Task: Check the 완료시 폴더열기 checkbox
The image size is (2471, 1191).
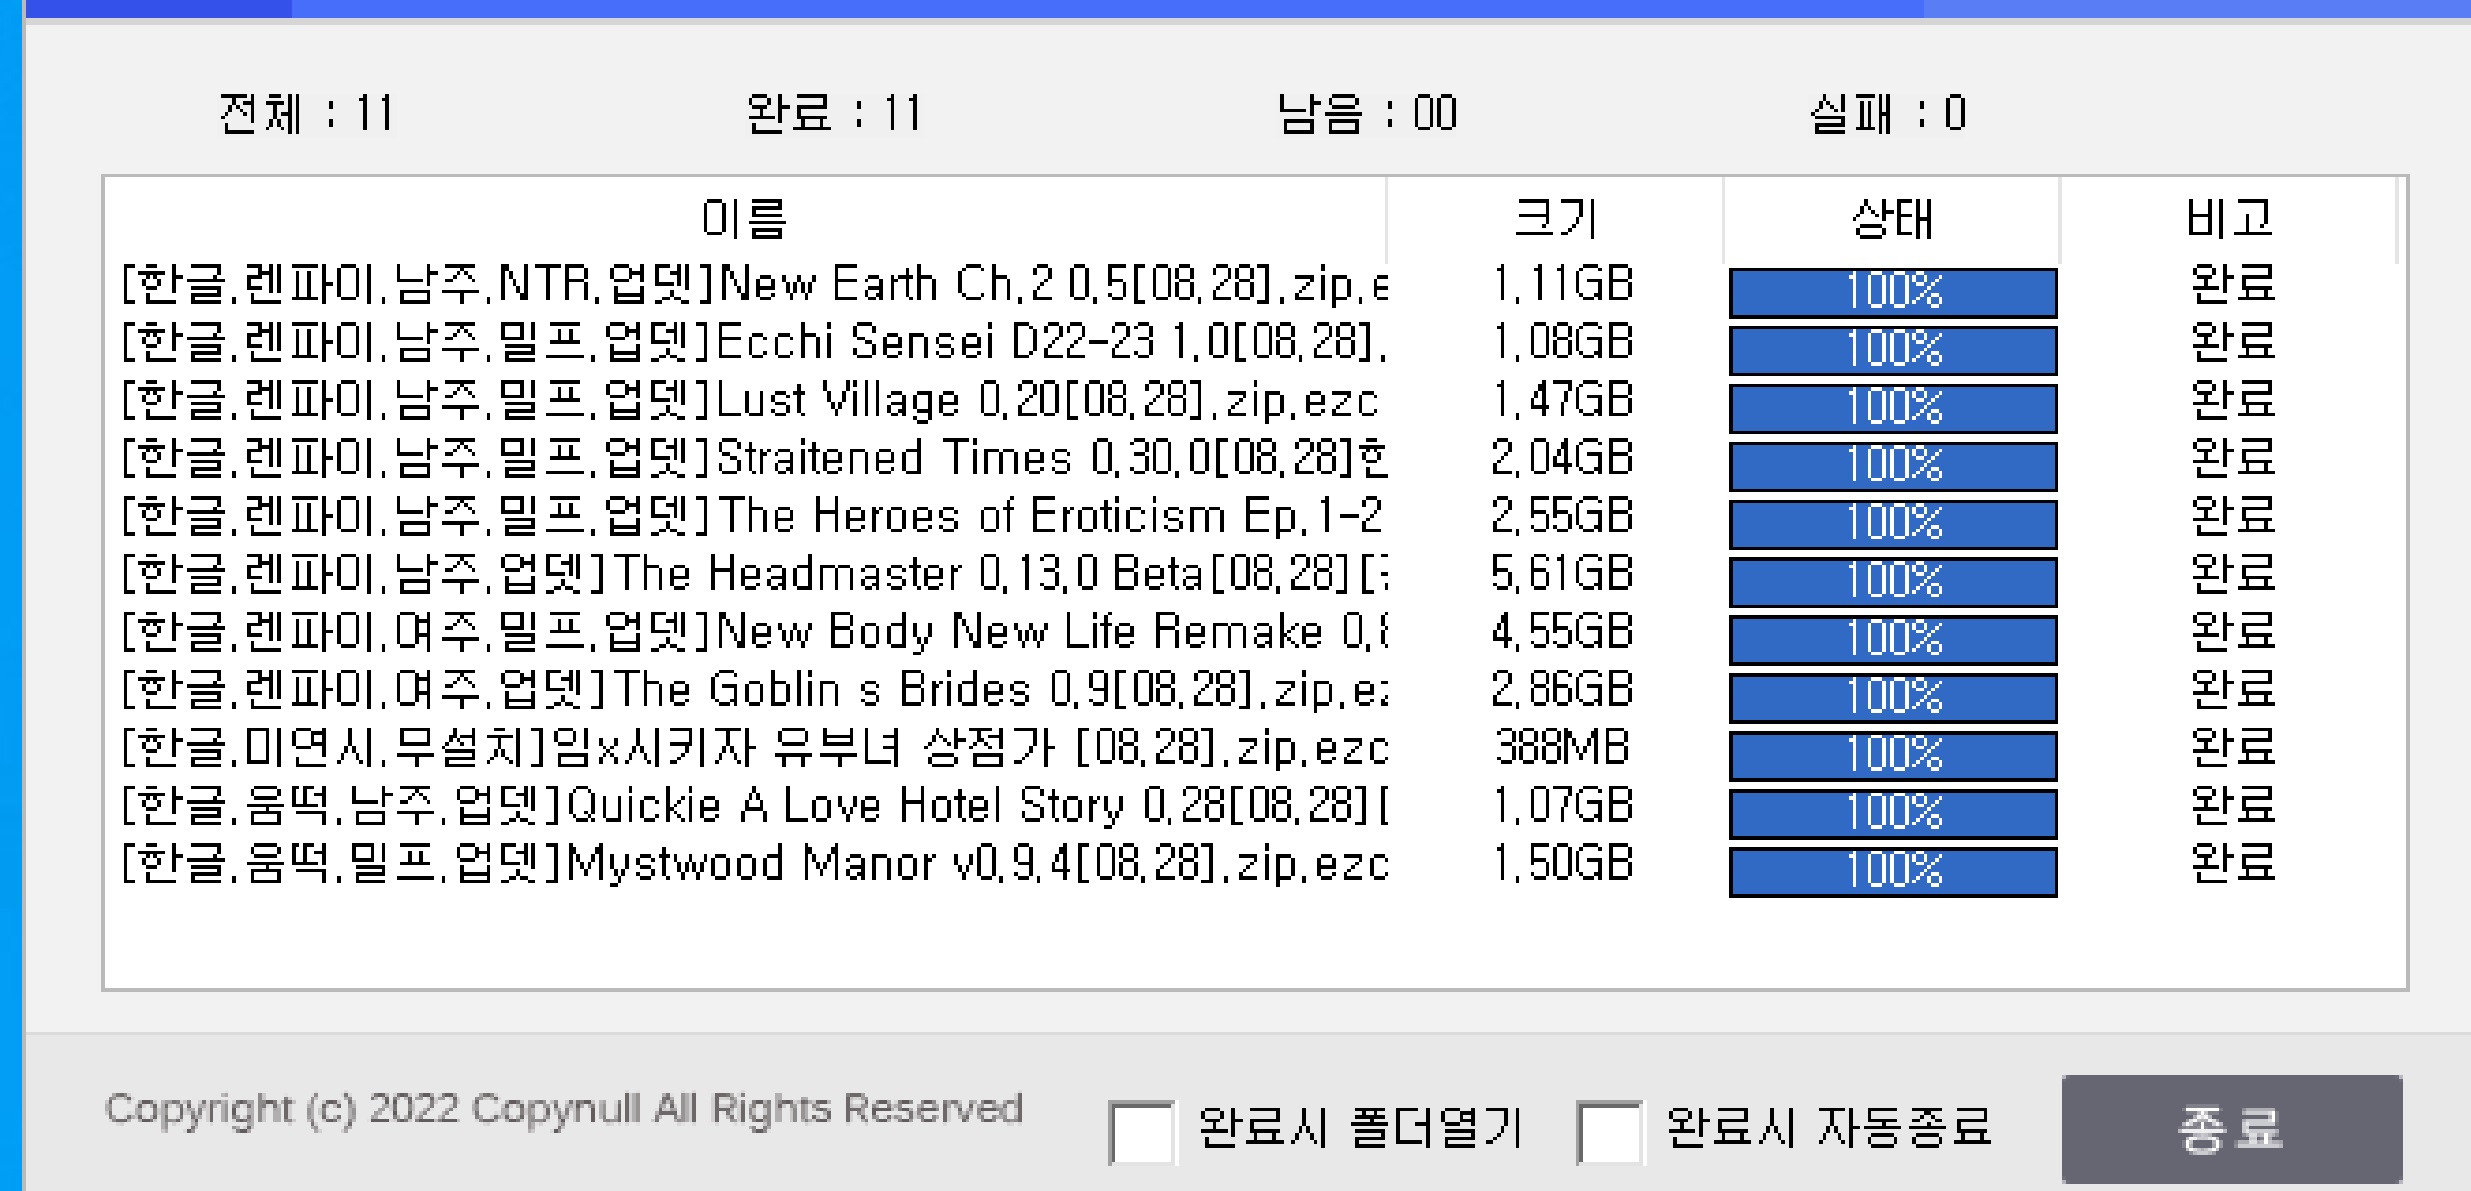Action: pyautogui.click(x=1141, y=1131)
